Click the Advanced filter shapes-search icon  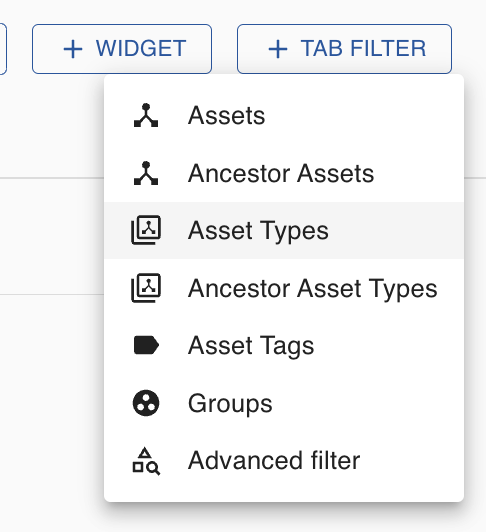pyautogui.click(x=146, y=461)
